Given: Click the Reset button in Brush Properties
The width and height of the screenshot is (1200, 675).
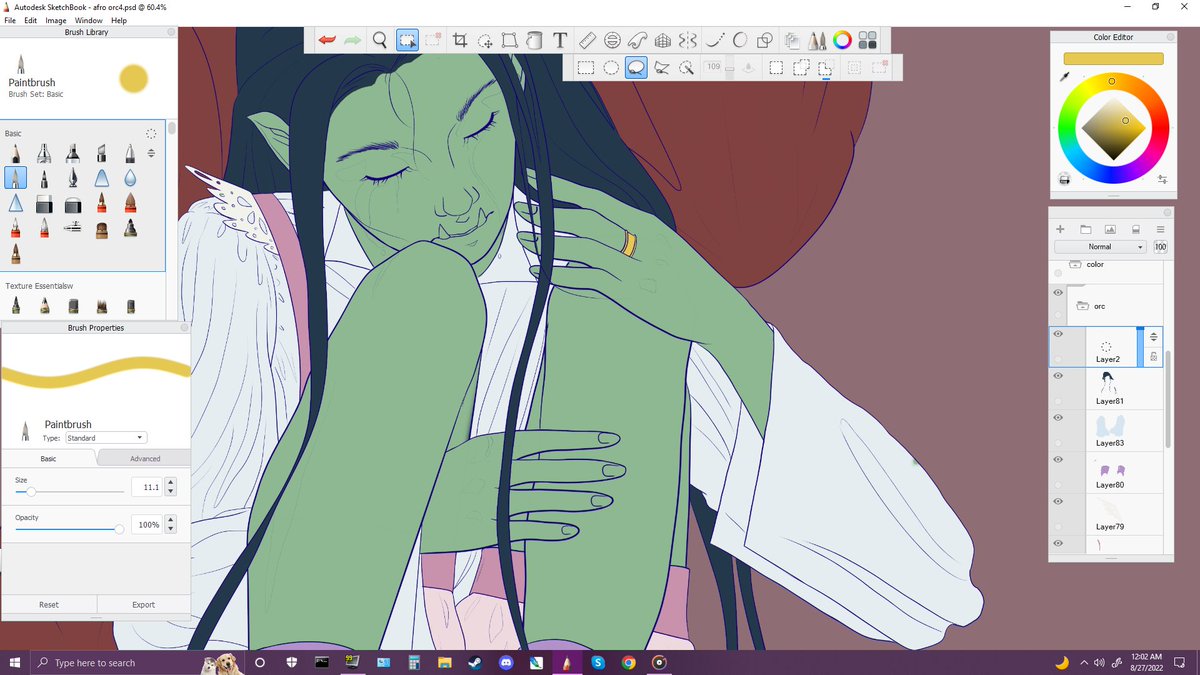Looking at the screenshot, I should tap(48, 605).
